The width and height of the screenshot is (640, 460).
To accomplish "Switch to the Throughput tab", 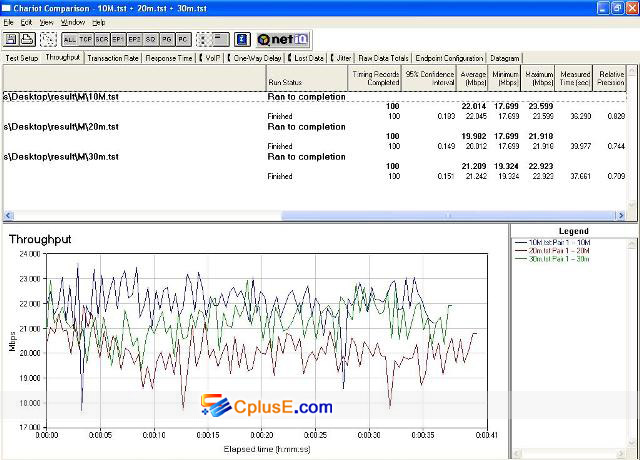I will pyautogui.click(x=62, y=57).
